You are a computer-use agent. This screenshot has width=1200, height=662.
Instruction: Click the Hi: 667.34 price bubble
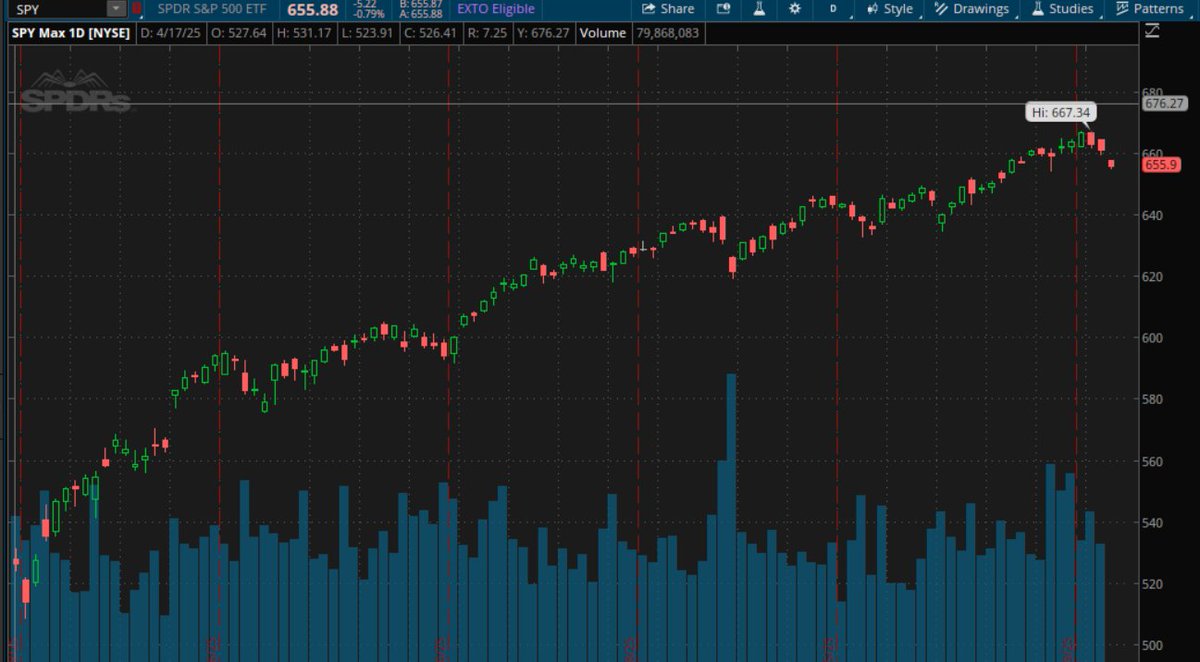(1060, 113)
